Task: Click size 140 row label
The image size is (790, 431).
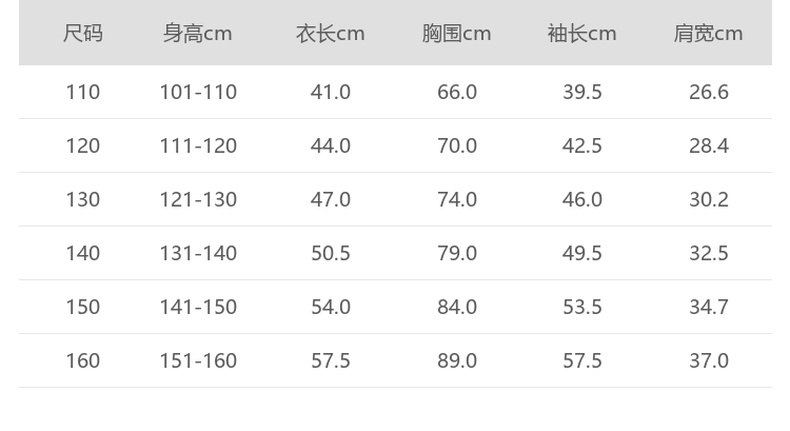Action: (x=83, y=253)
